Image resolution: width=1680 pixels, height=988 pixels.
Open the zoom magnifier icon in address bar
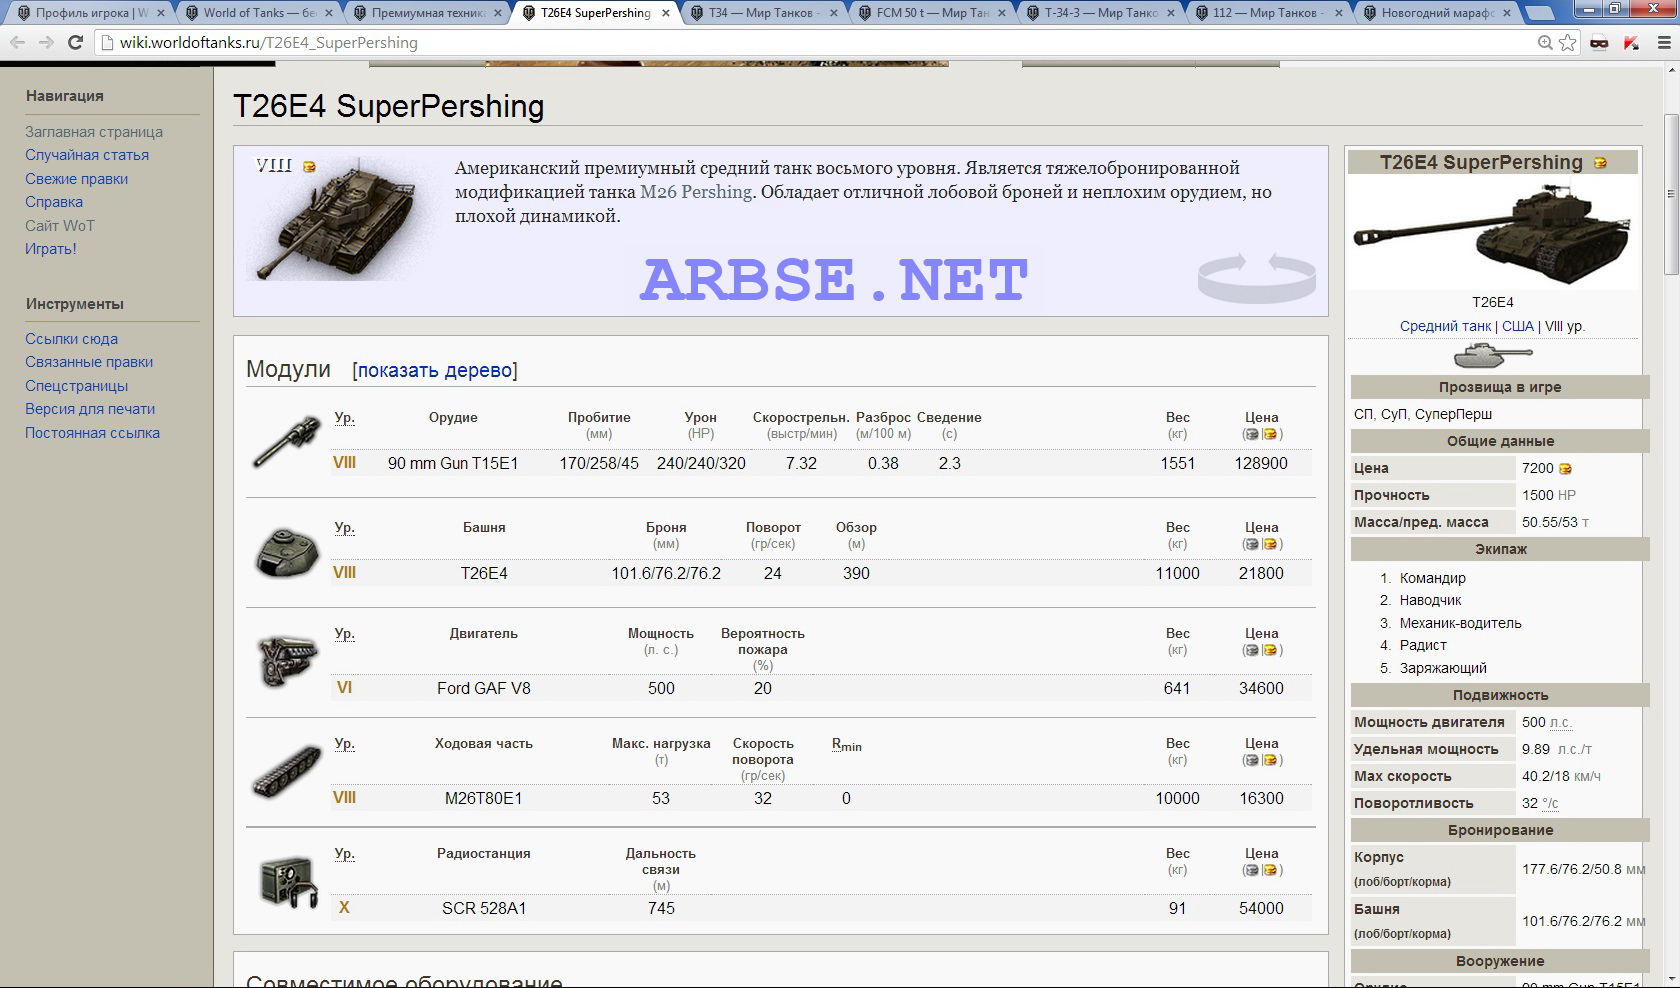point(1546,43)
